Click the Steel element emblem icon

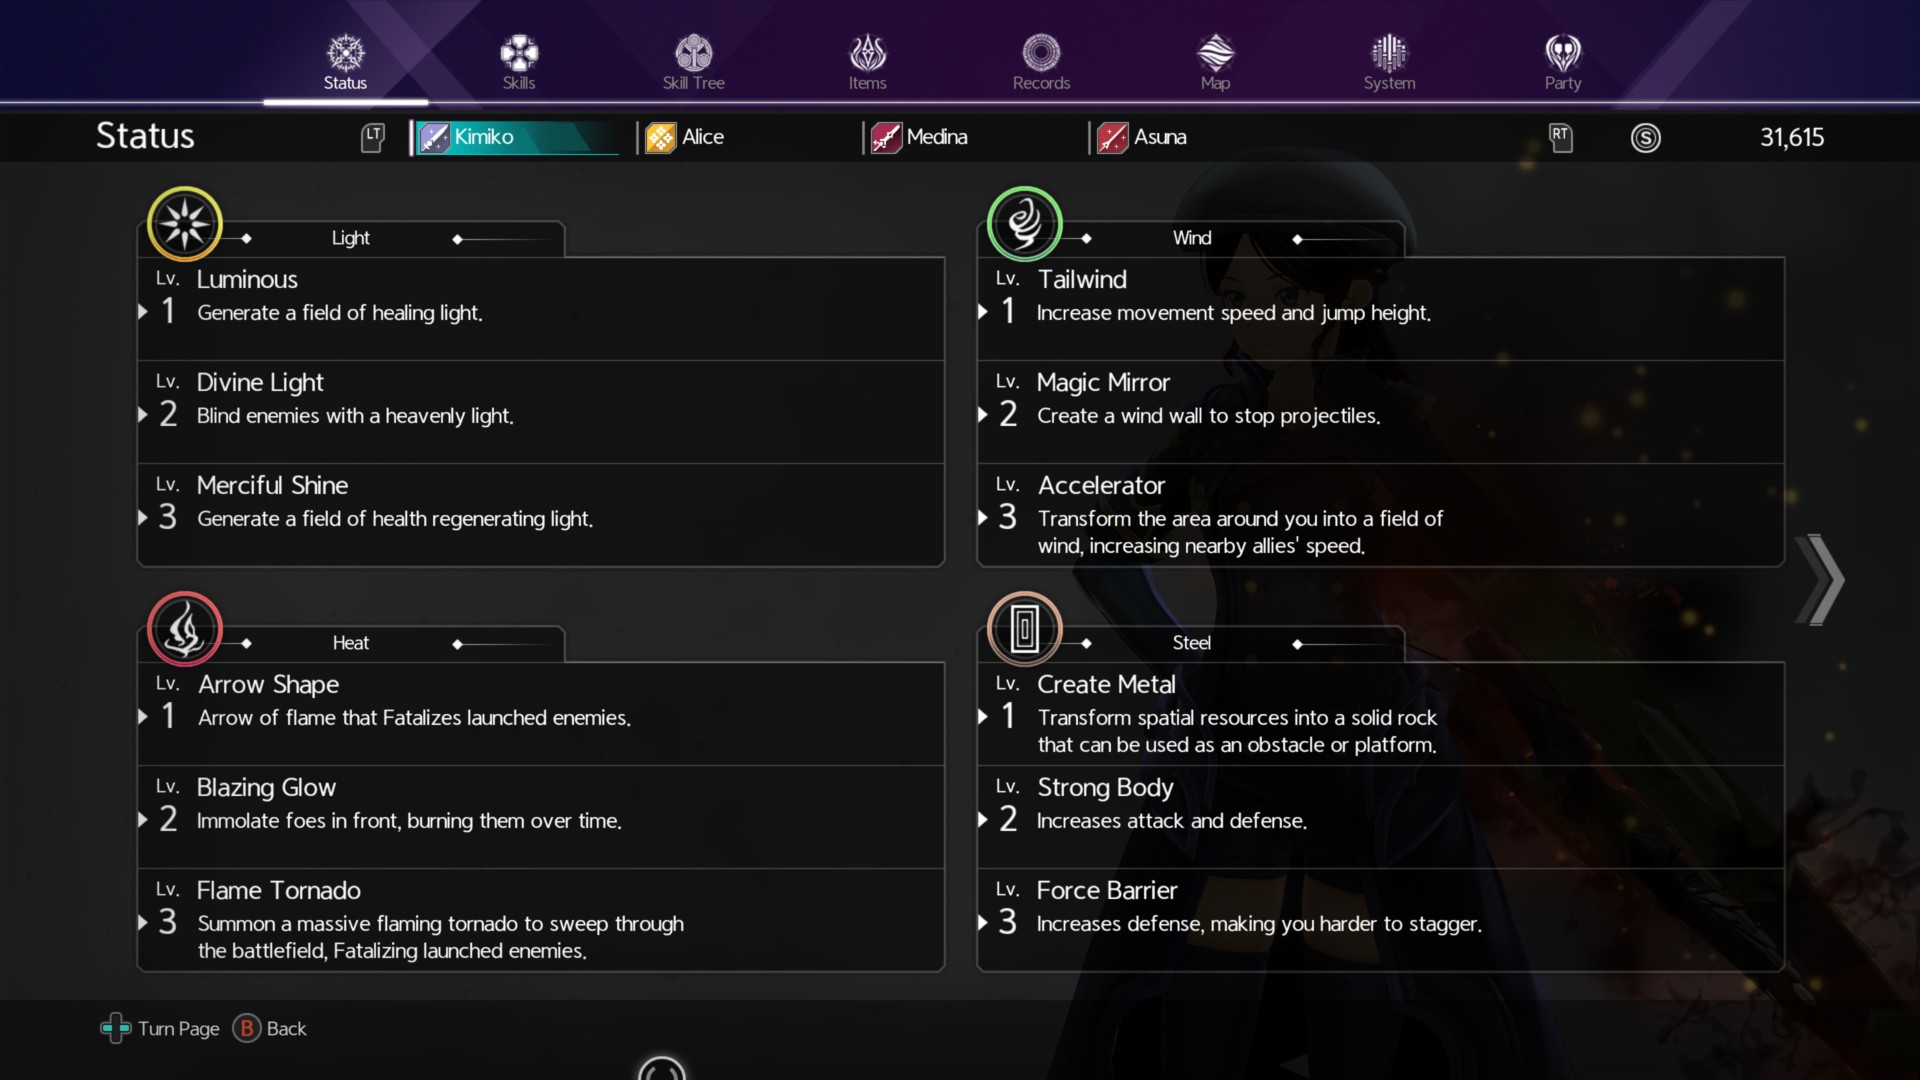[1025, 629]
